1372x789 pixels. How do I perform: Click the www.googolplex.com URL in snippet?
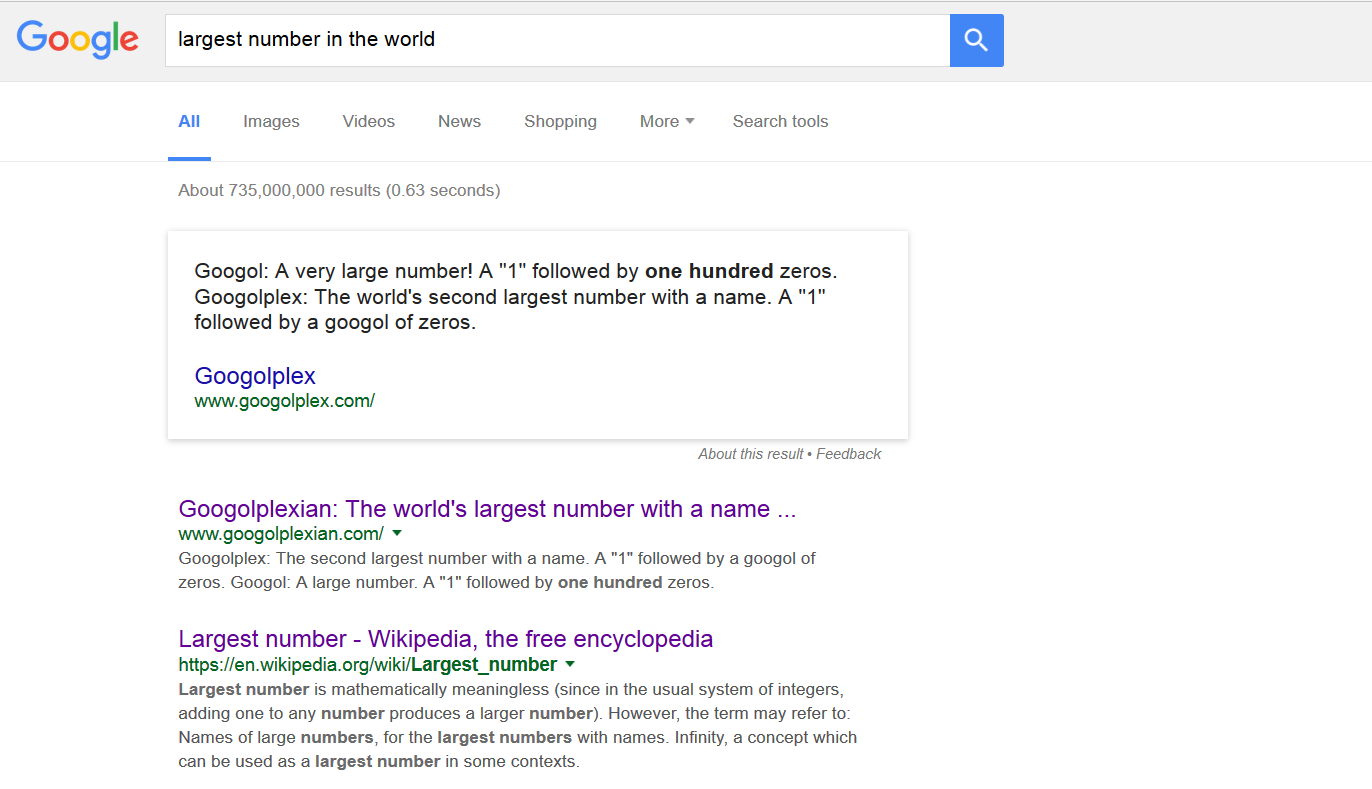point(285,401)
